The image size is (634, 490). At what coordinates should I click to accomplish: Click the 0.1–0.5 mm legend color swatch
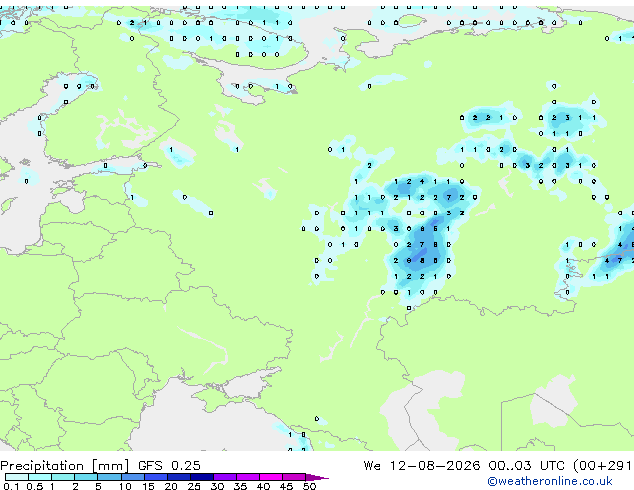click(17, 477)
